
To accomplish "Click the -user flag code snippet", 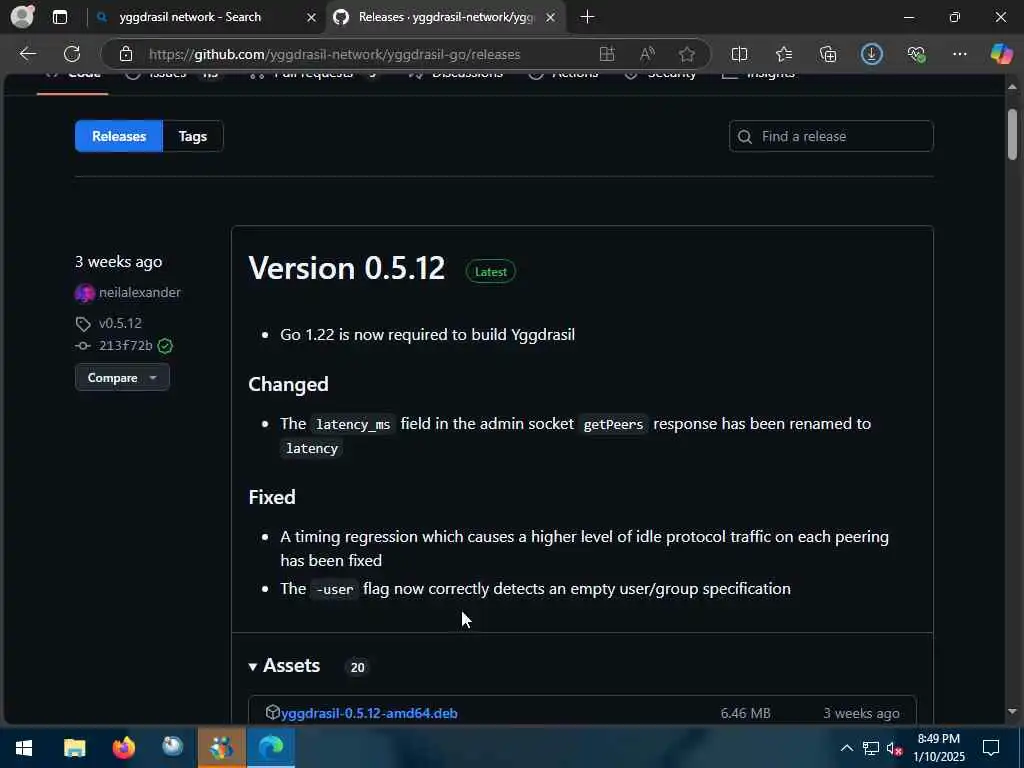I will pos(334,590).
